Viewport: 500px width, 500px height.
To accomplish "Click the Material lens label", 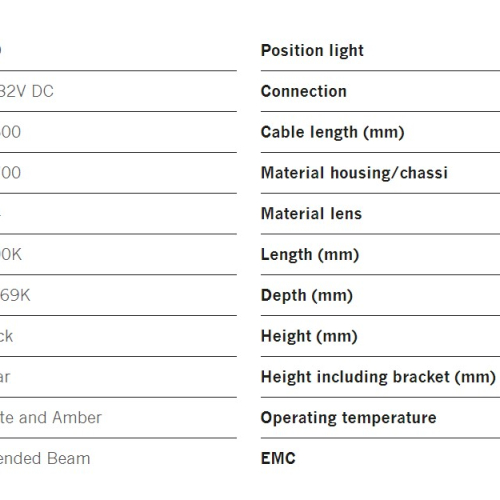I will [311, 214].
